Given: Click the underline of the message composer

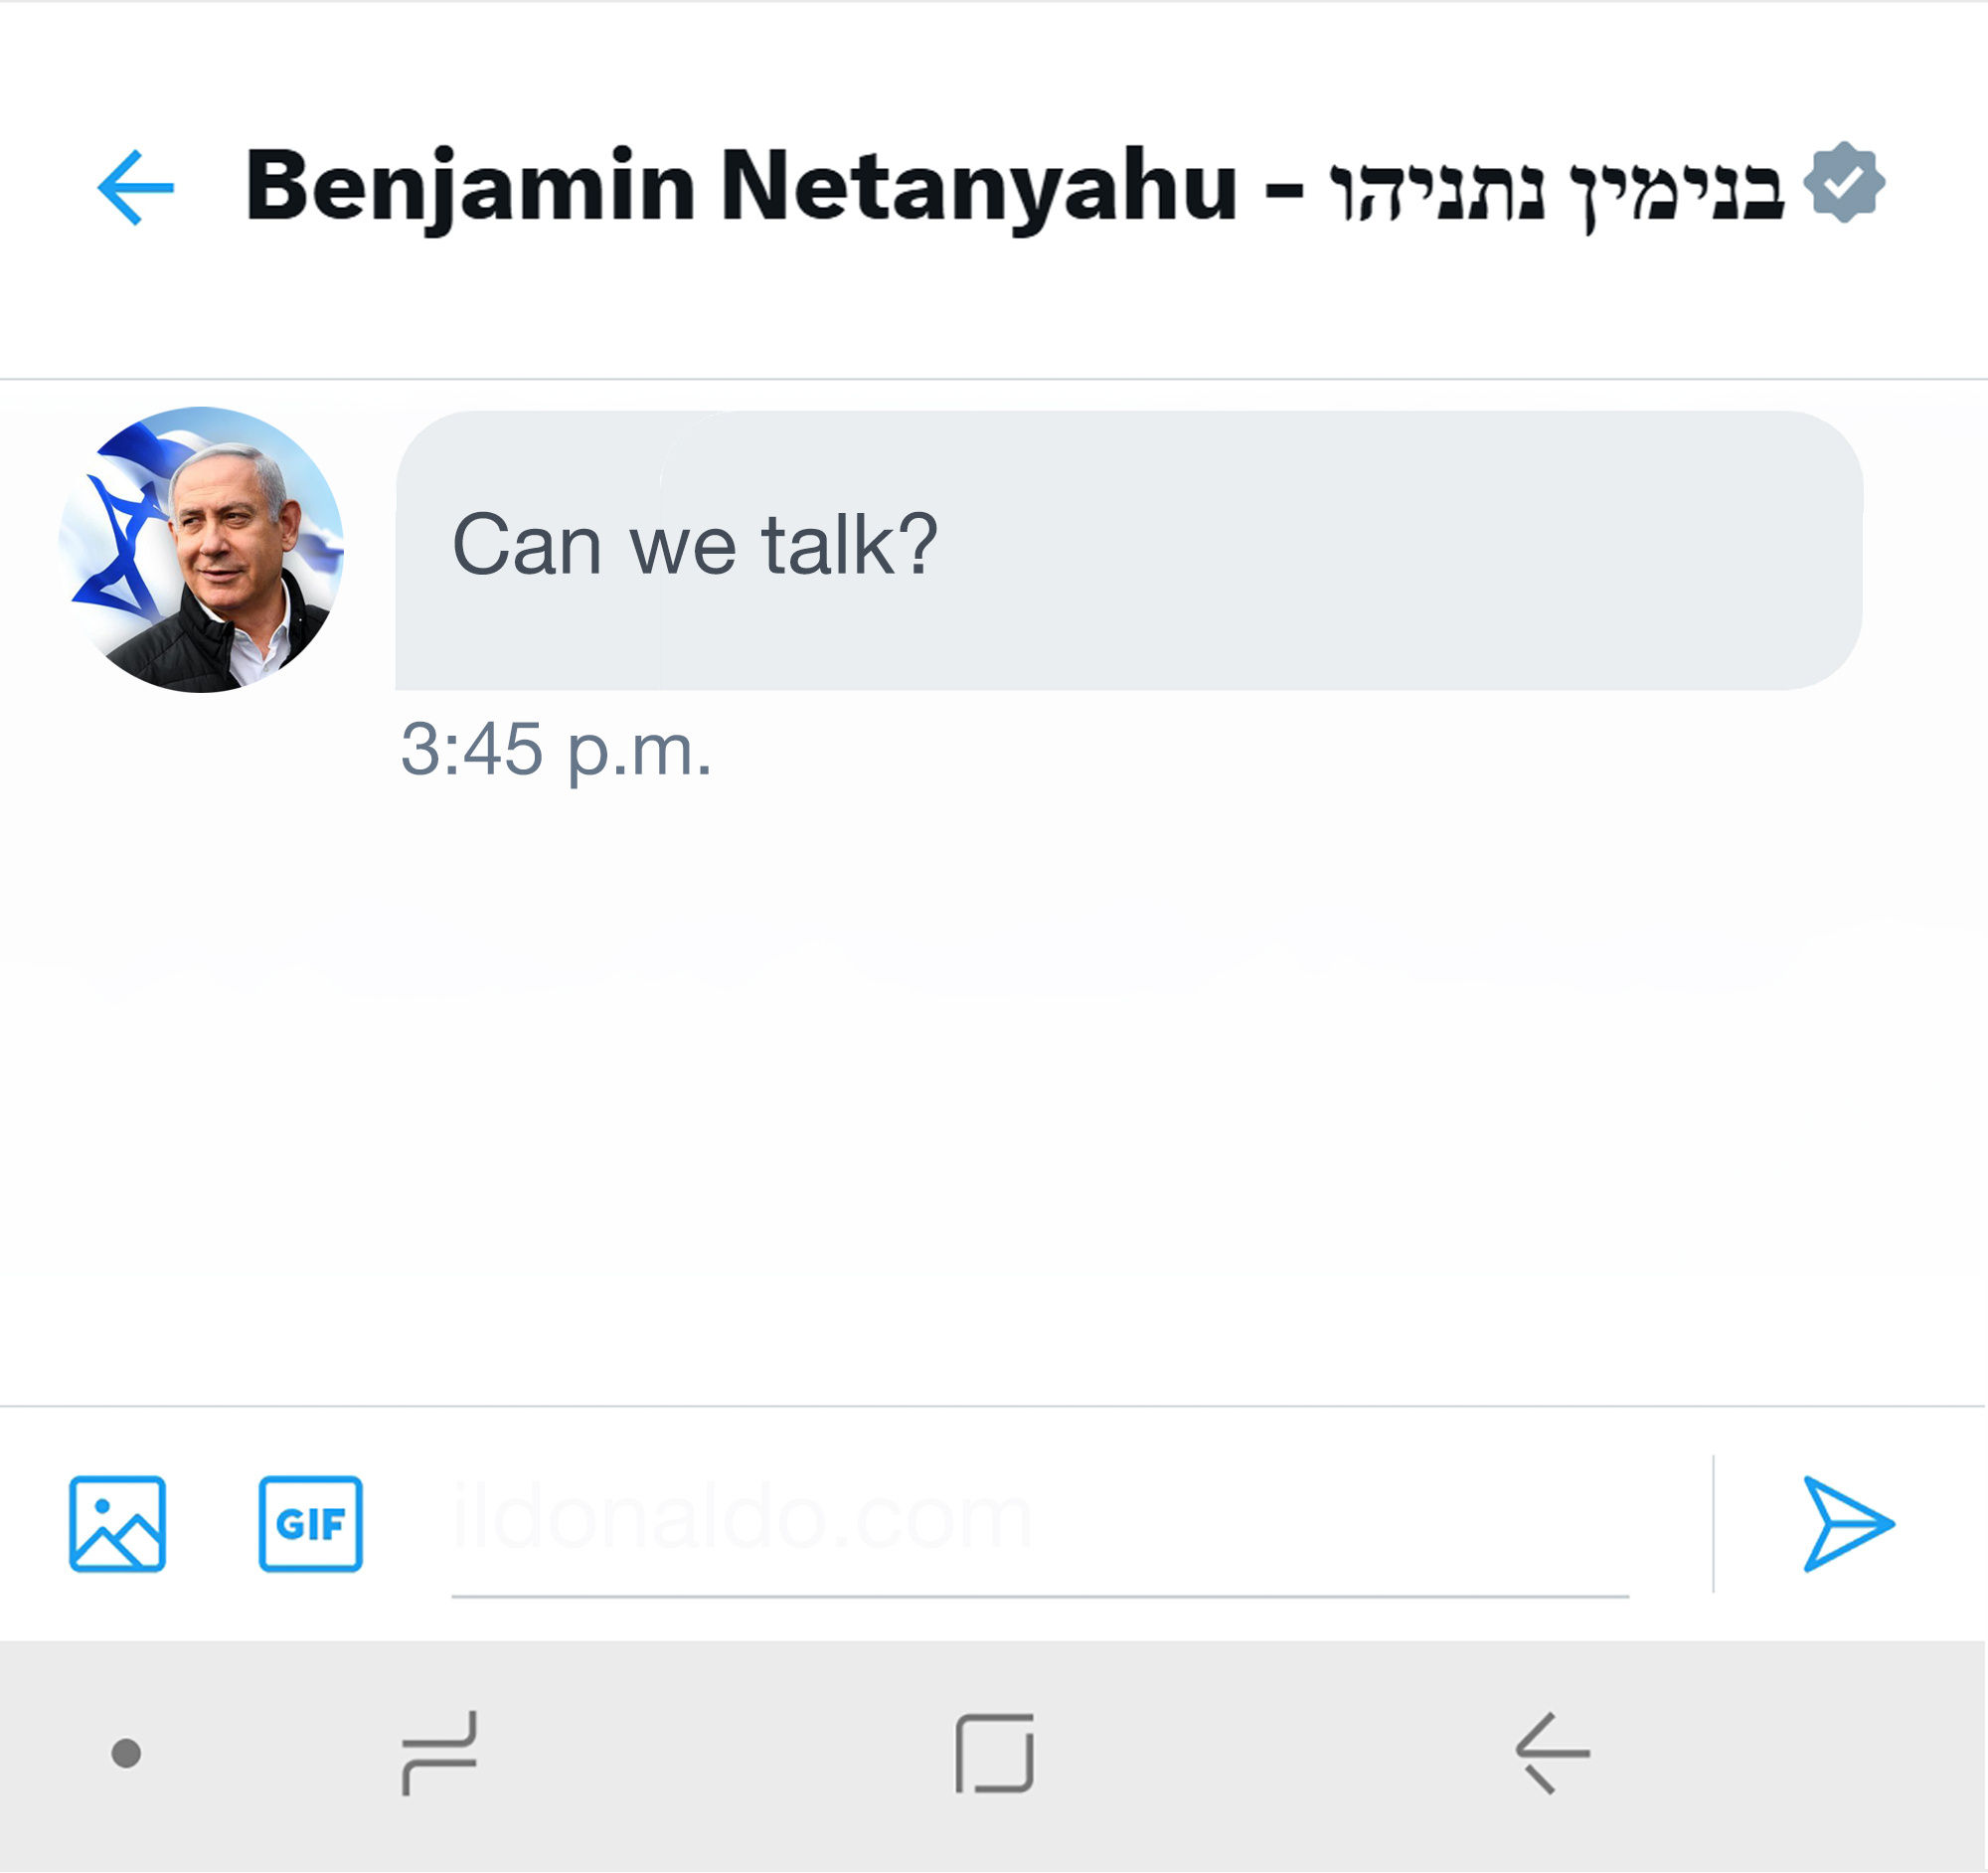Looking at the screenshot, I should [x=1040, y=1597].
